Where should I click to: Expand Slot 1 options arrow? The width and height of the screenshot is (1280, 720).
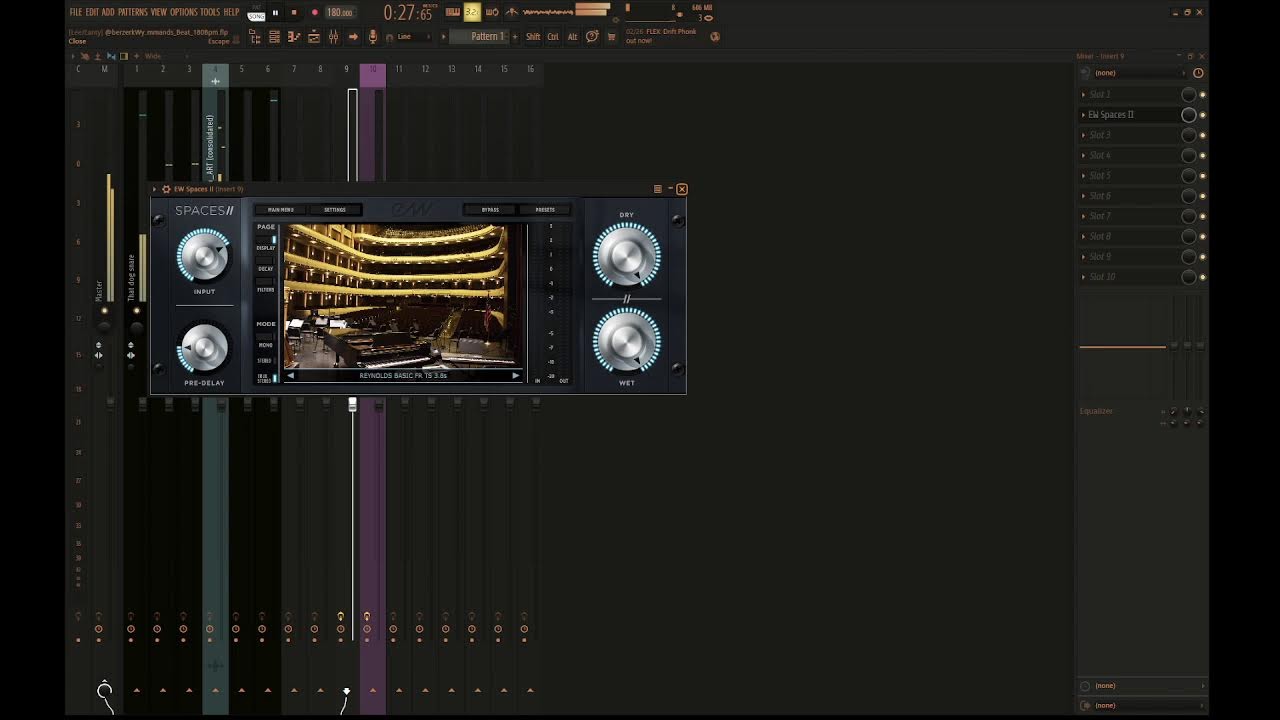click(x=1083, y=94)
